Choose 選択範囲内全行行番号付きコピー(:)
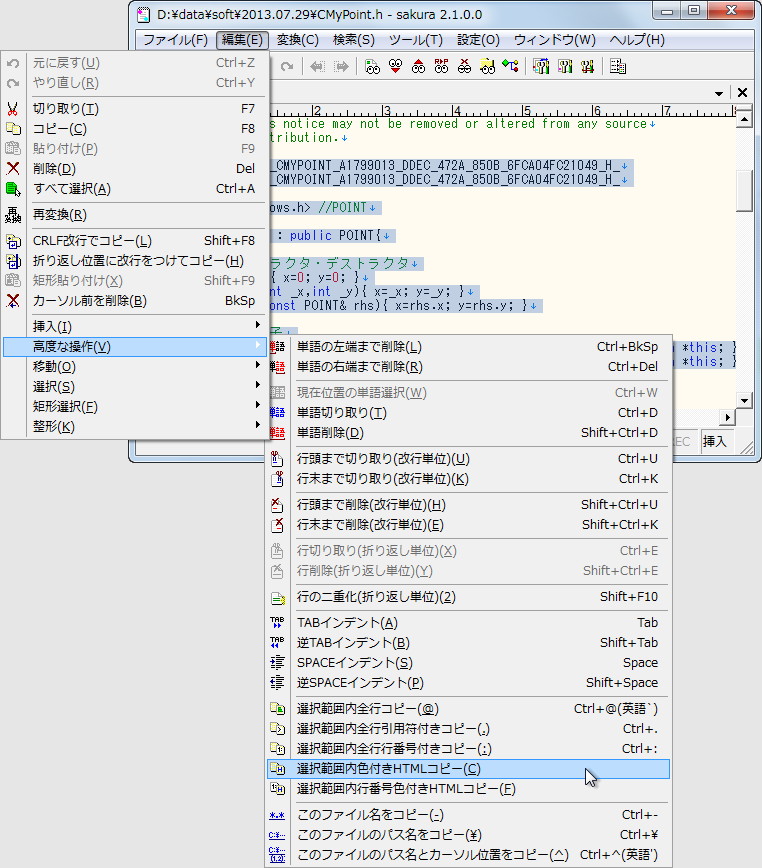Image resolution: width=762 pixels, height=868 pixels. click(468, 748)
